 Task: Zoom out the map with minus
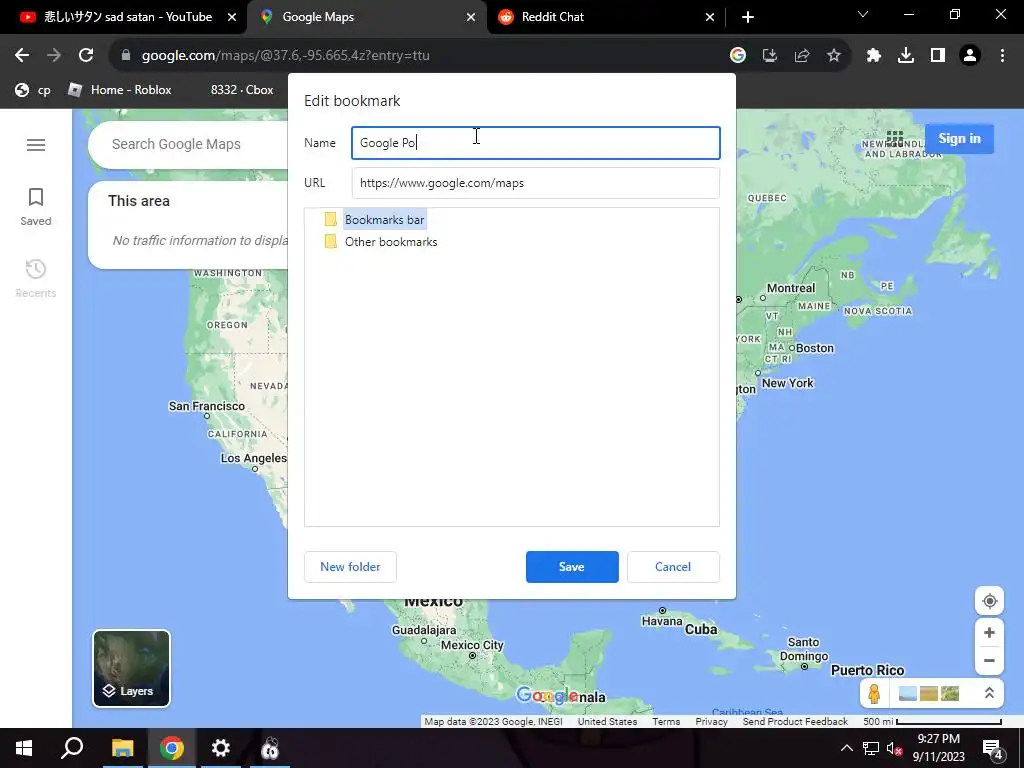(989, 660)
